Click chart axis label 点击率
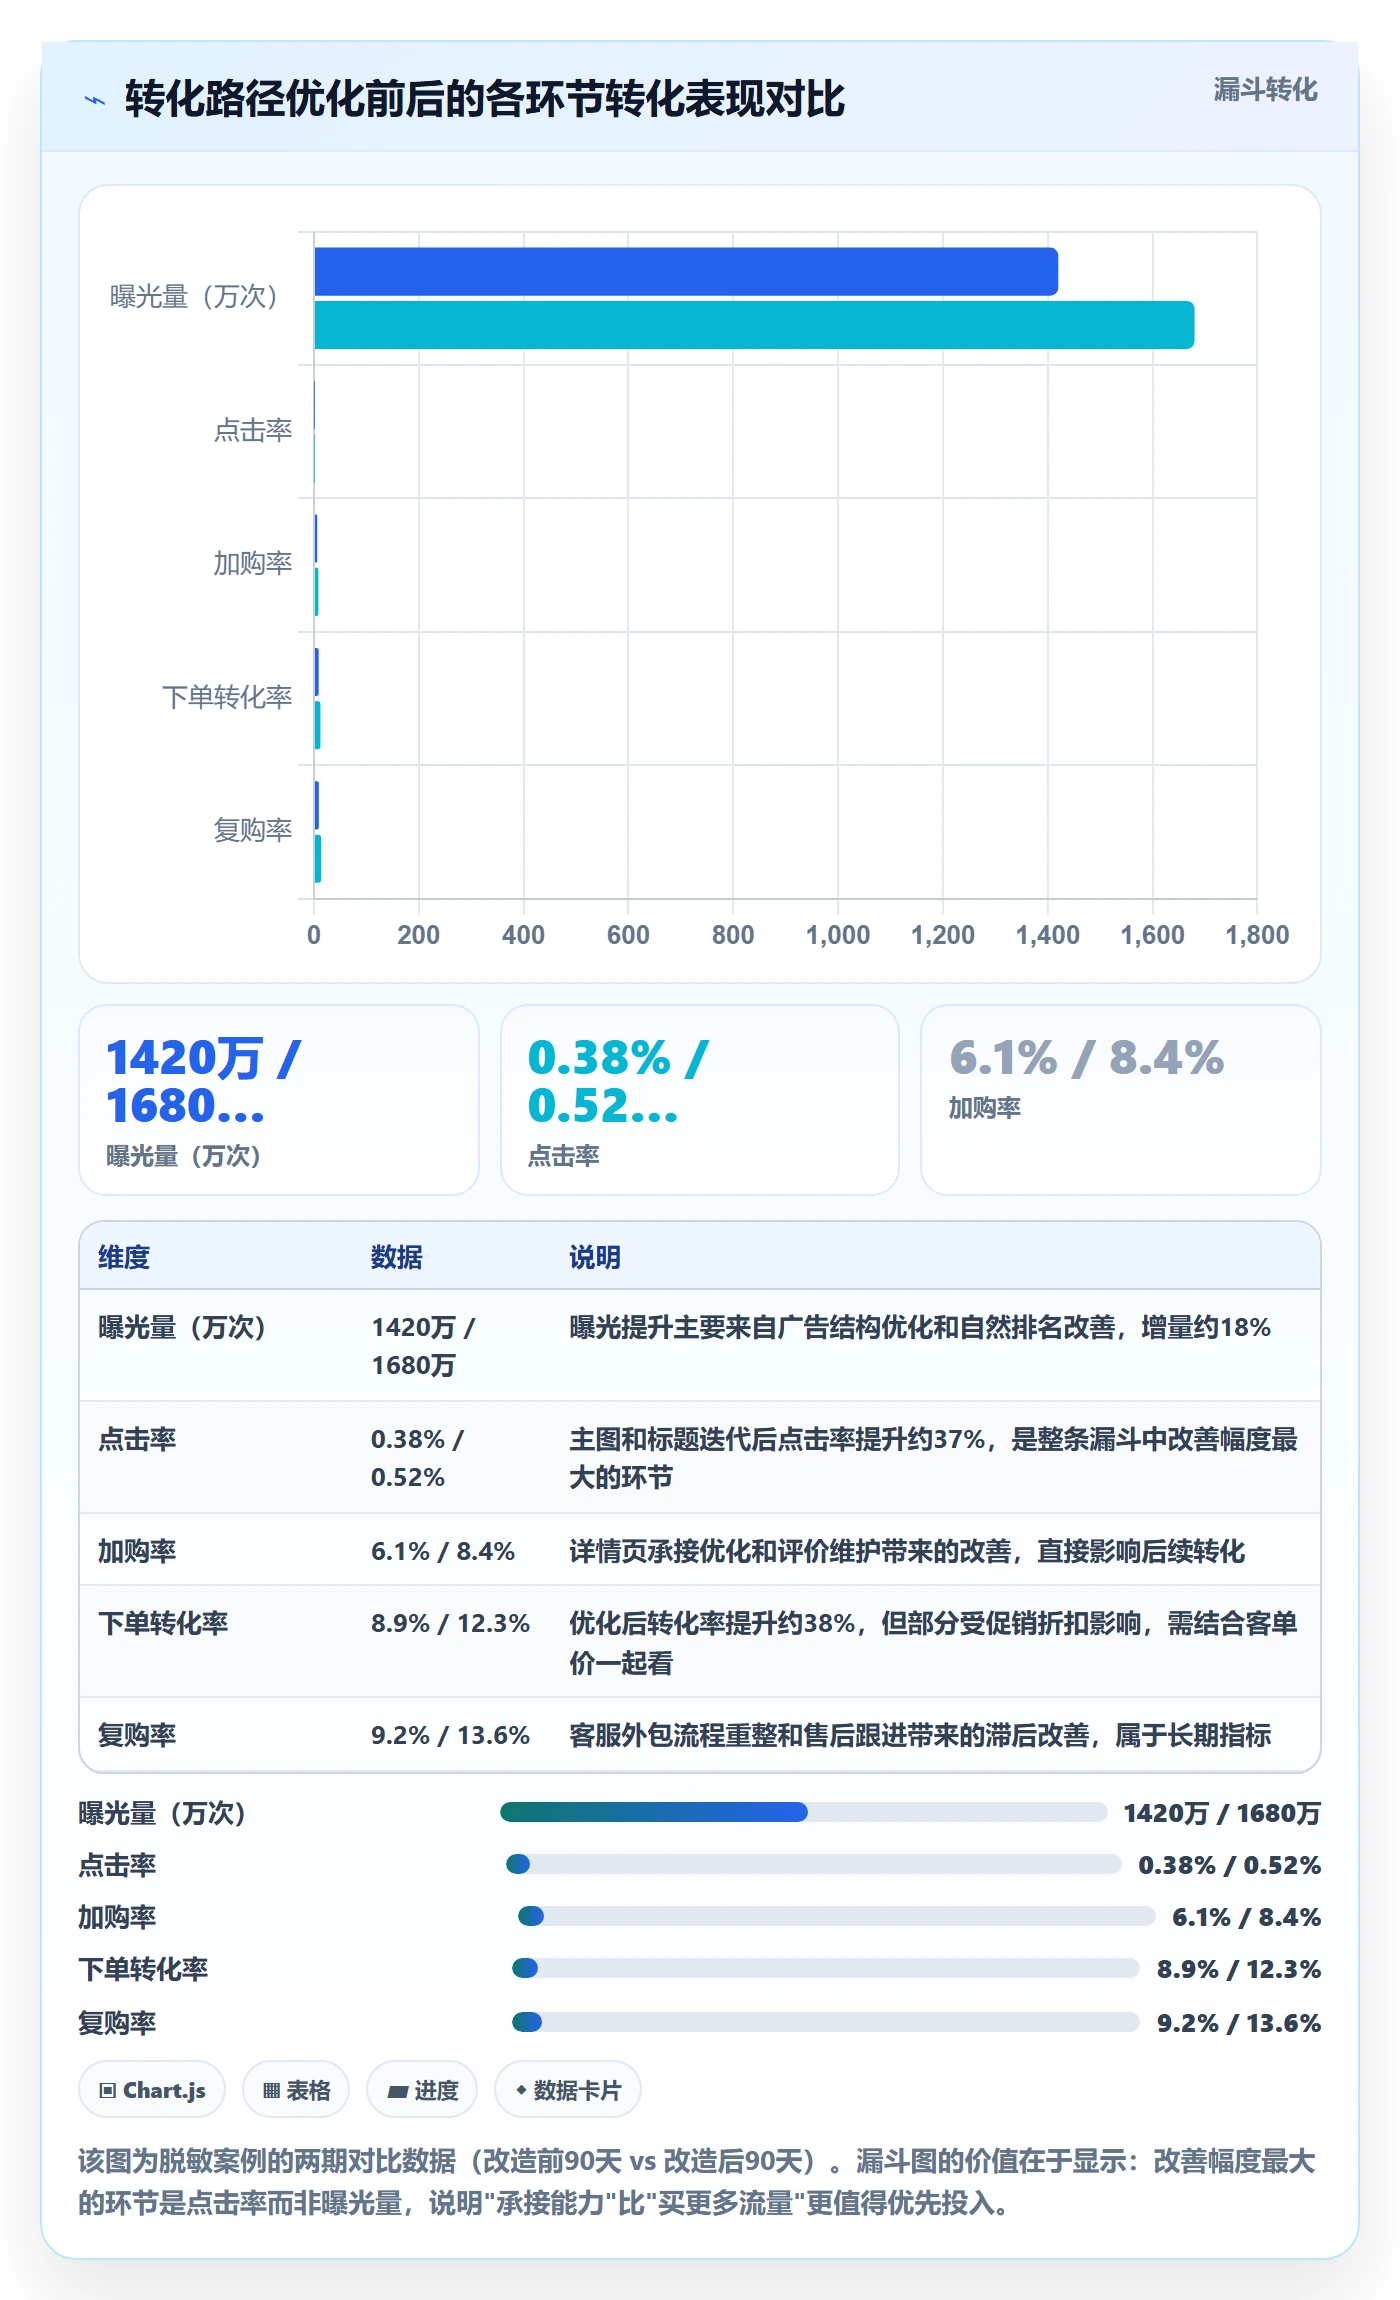Viewport: 1400px width, 2300px height. click(253, 430)
